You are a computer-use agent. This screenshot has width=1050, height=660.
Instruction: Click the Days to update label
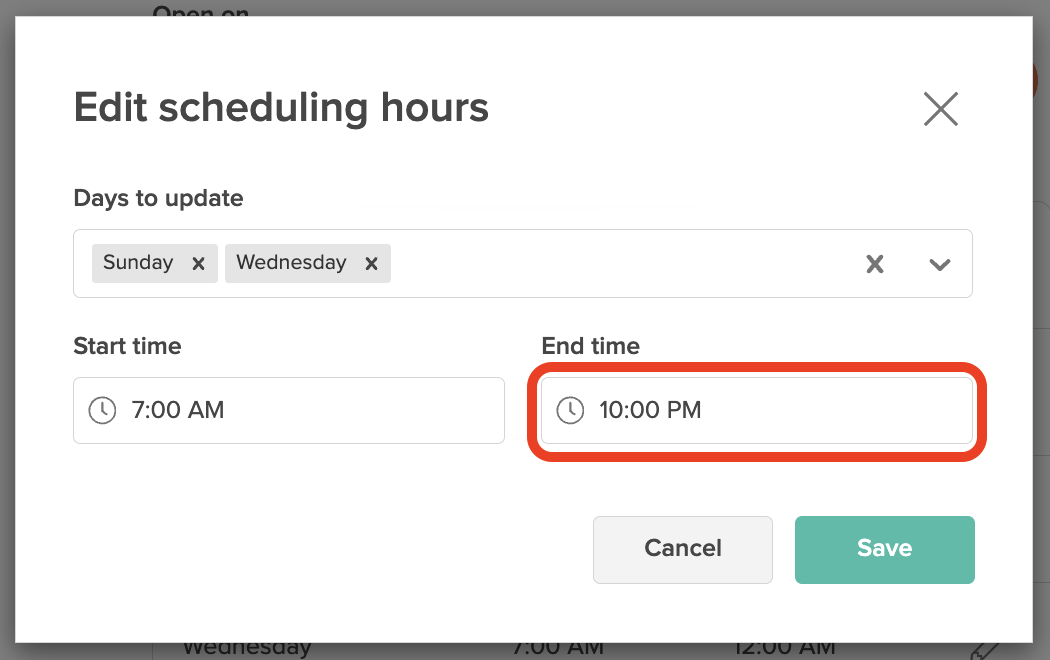(x=157, y=198)
